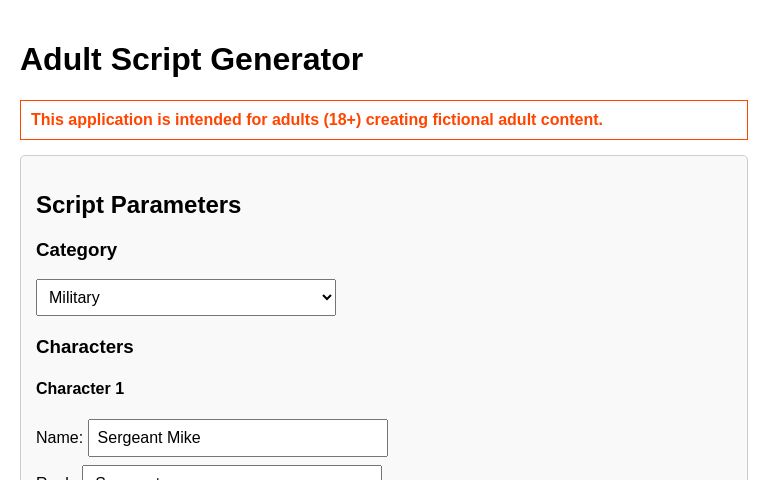The image size is (768, 480).
Task: Click the "Characters" section heading
Action: click(x=84, y=347)
